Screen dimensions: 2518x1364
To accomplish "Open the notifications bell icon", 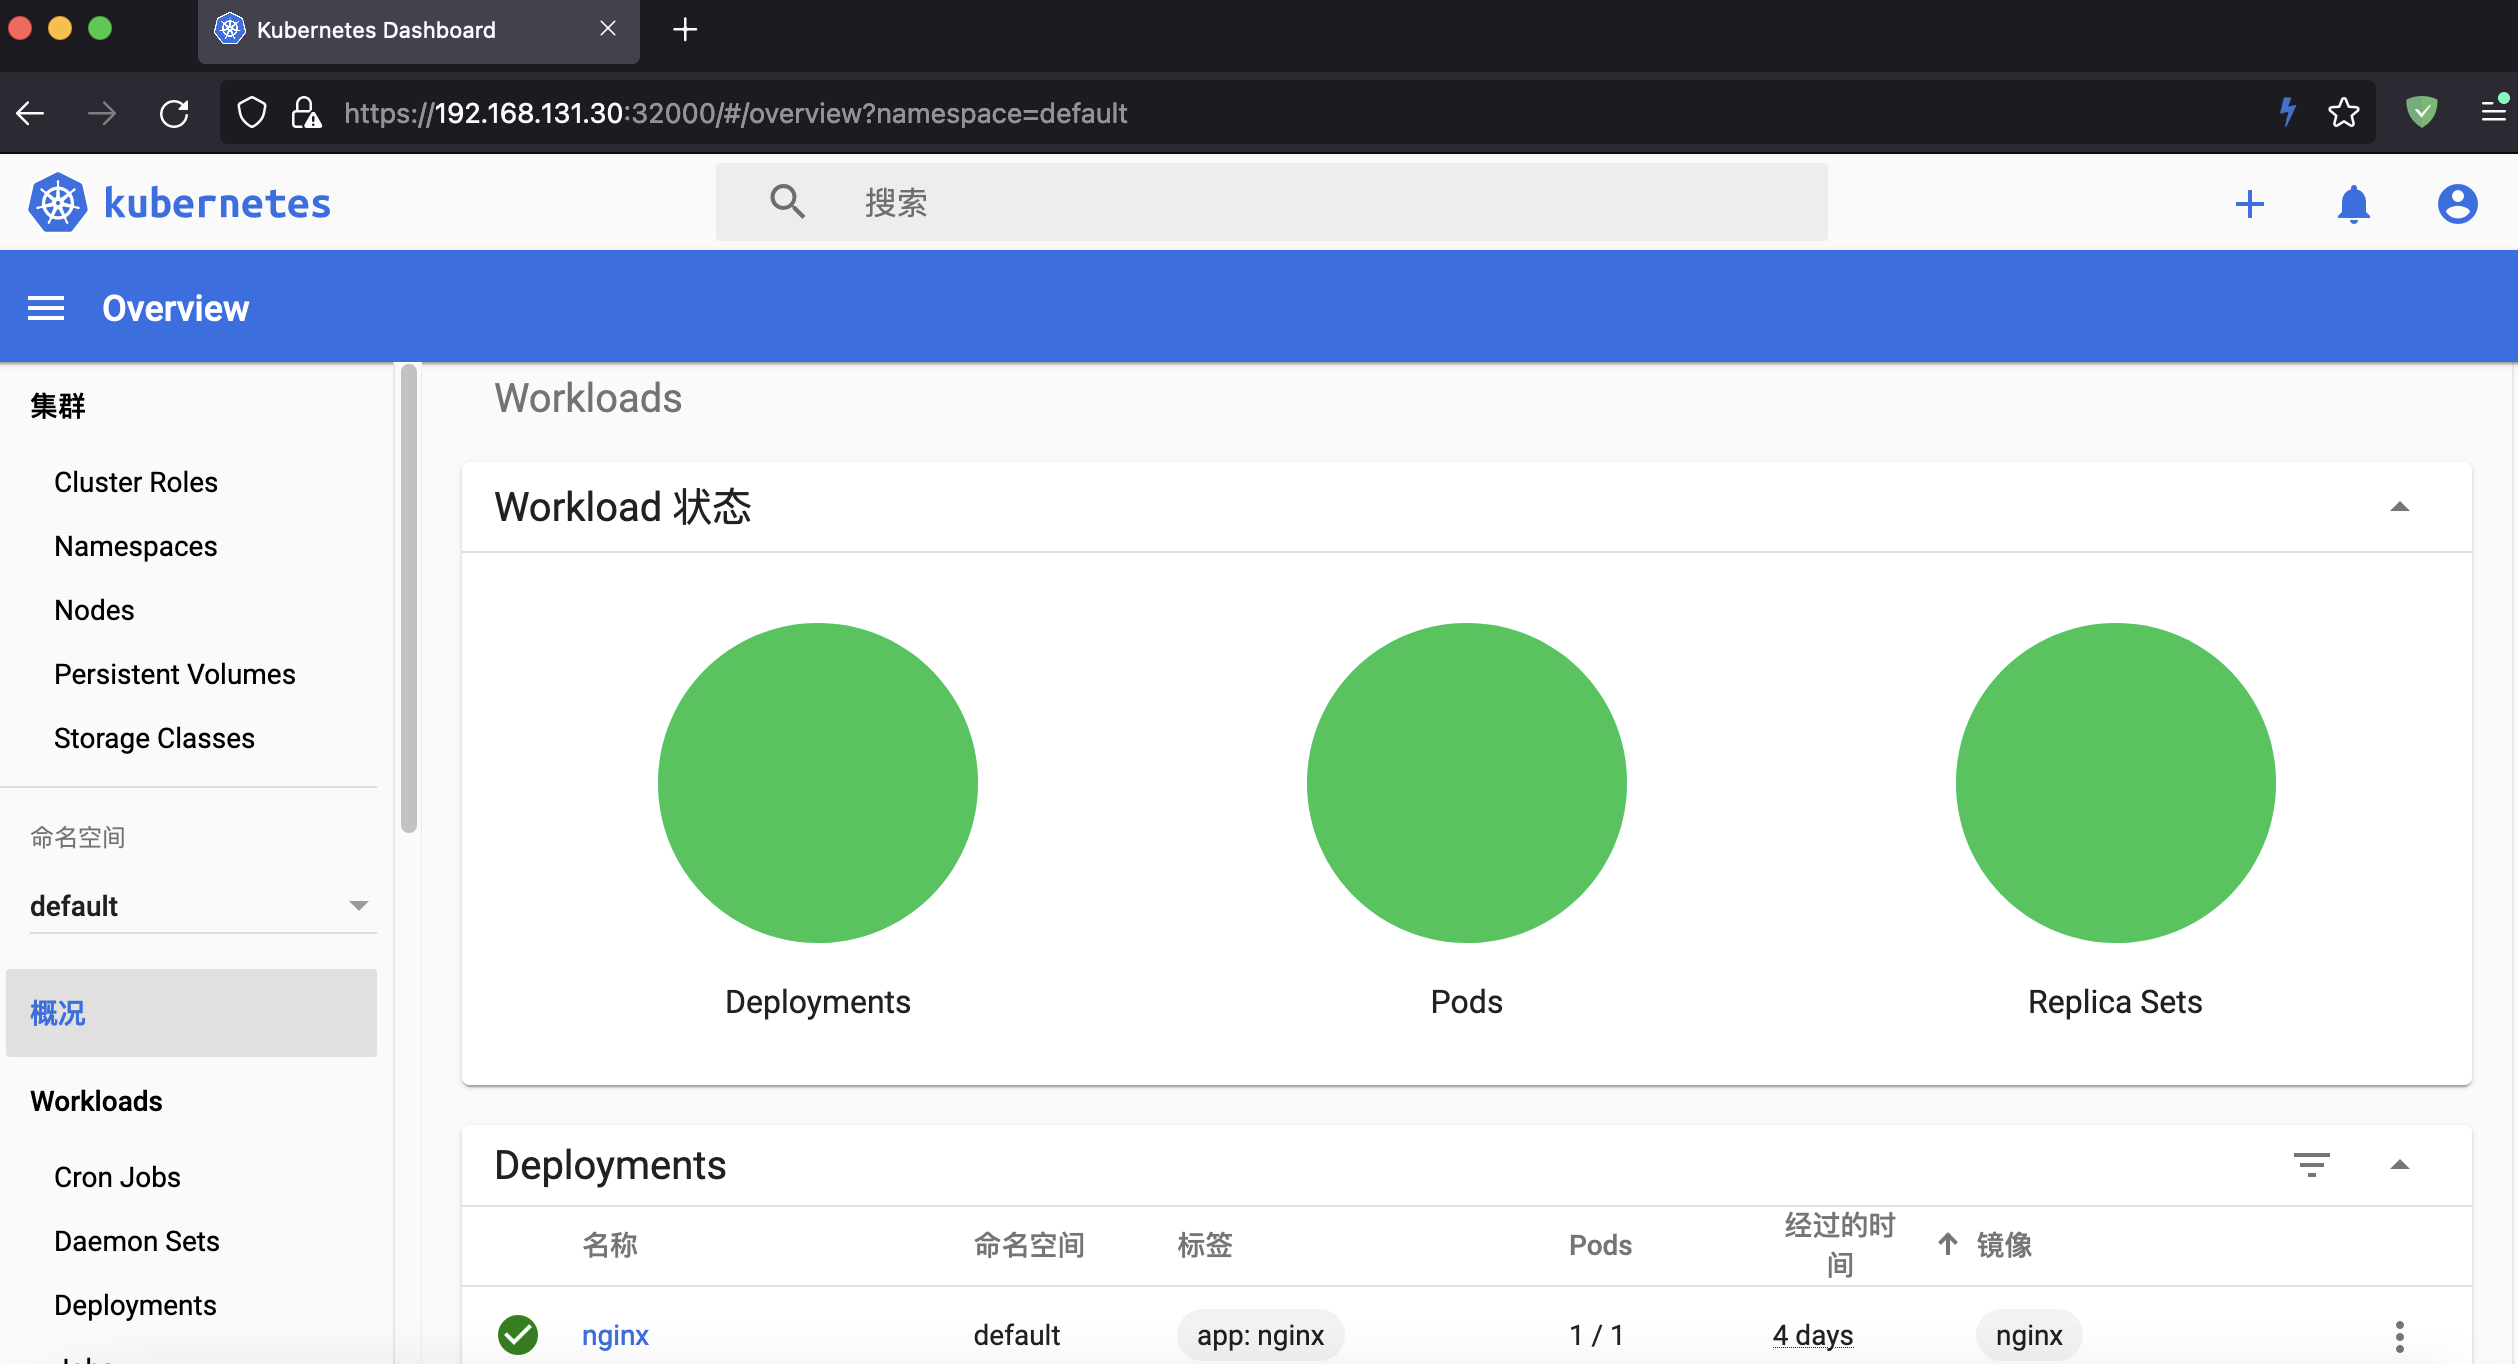I will click(2353, 204).
